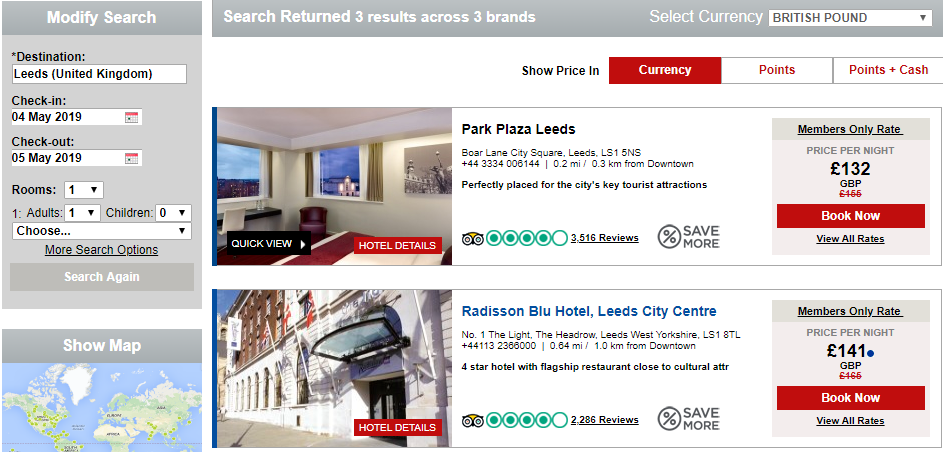Click Radisson Blu Save More percent icon
This screenshot has width=943, height=452.
[669, 419]
